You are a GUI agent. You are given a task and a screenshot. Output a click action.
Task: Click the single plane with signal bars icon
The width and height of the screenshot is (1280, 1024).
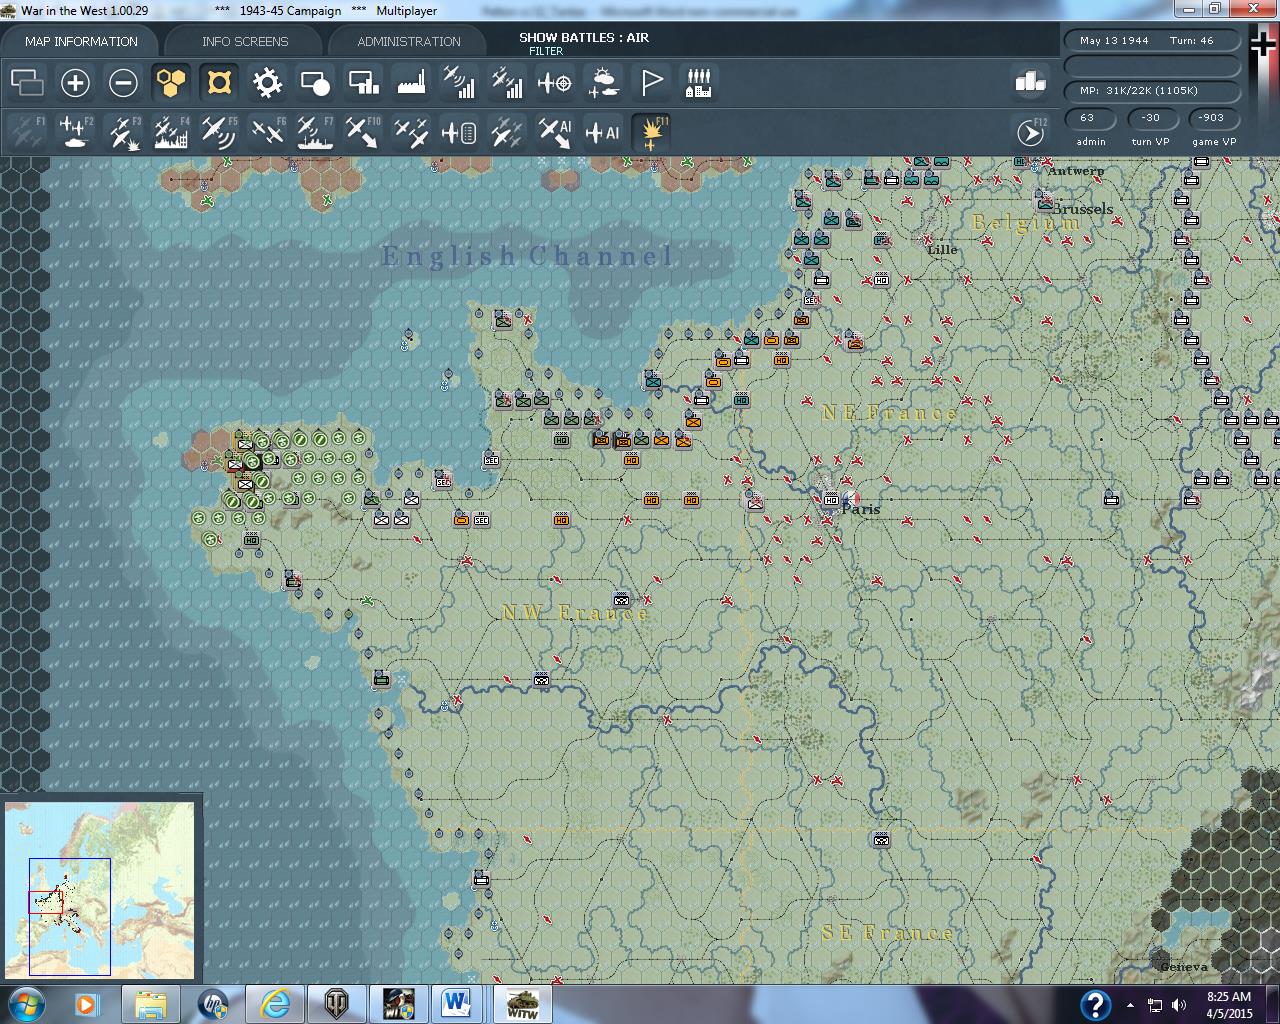pos(459,82)
